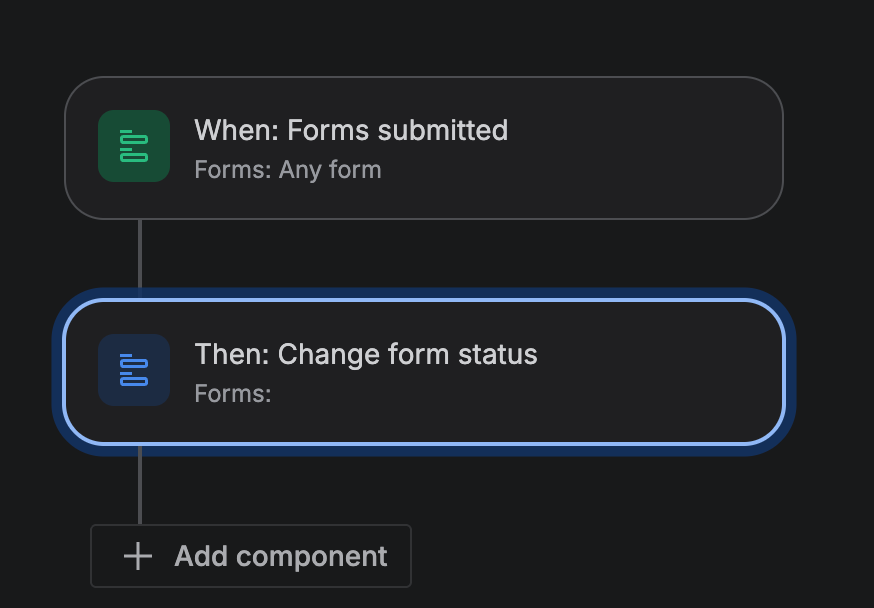This screenshot has height=608, width=874.
Task: Click the connector line between trigger and action
Action: point(140,254)
